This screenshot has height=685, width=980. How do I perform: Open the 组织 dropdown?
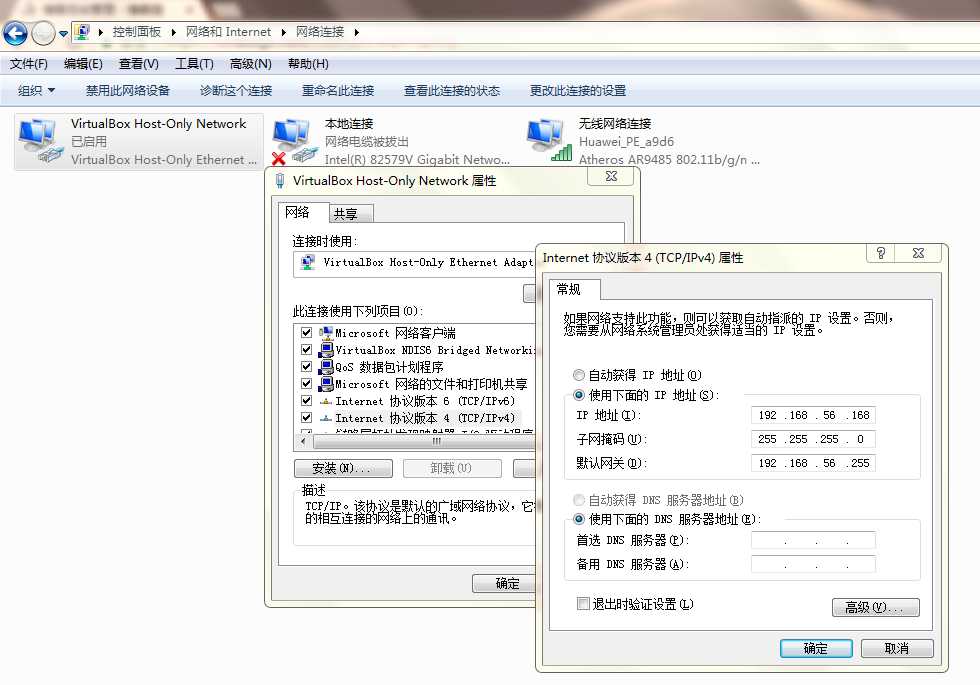(36, 91)
